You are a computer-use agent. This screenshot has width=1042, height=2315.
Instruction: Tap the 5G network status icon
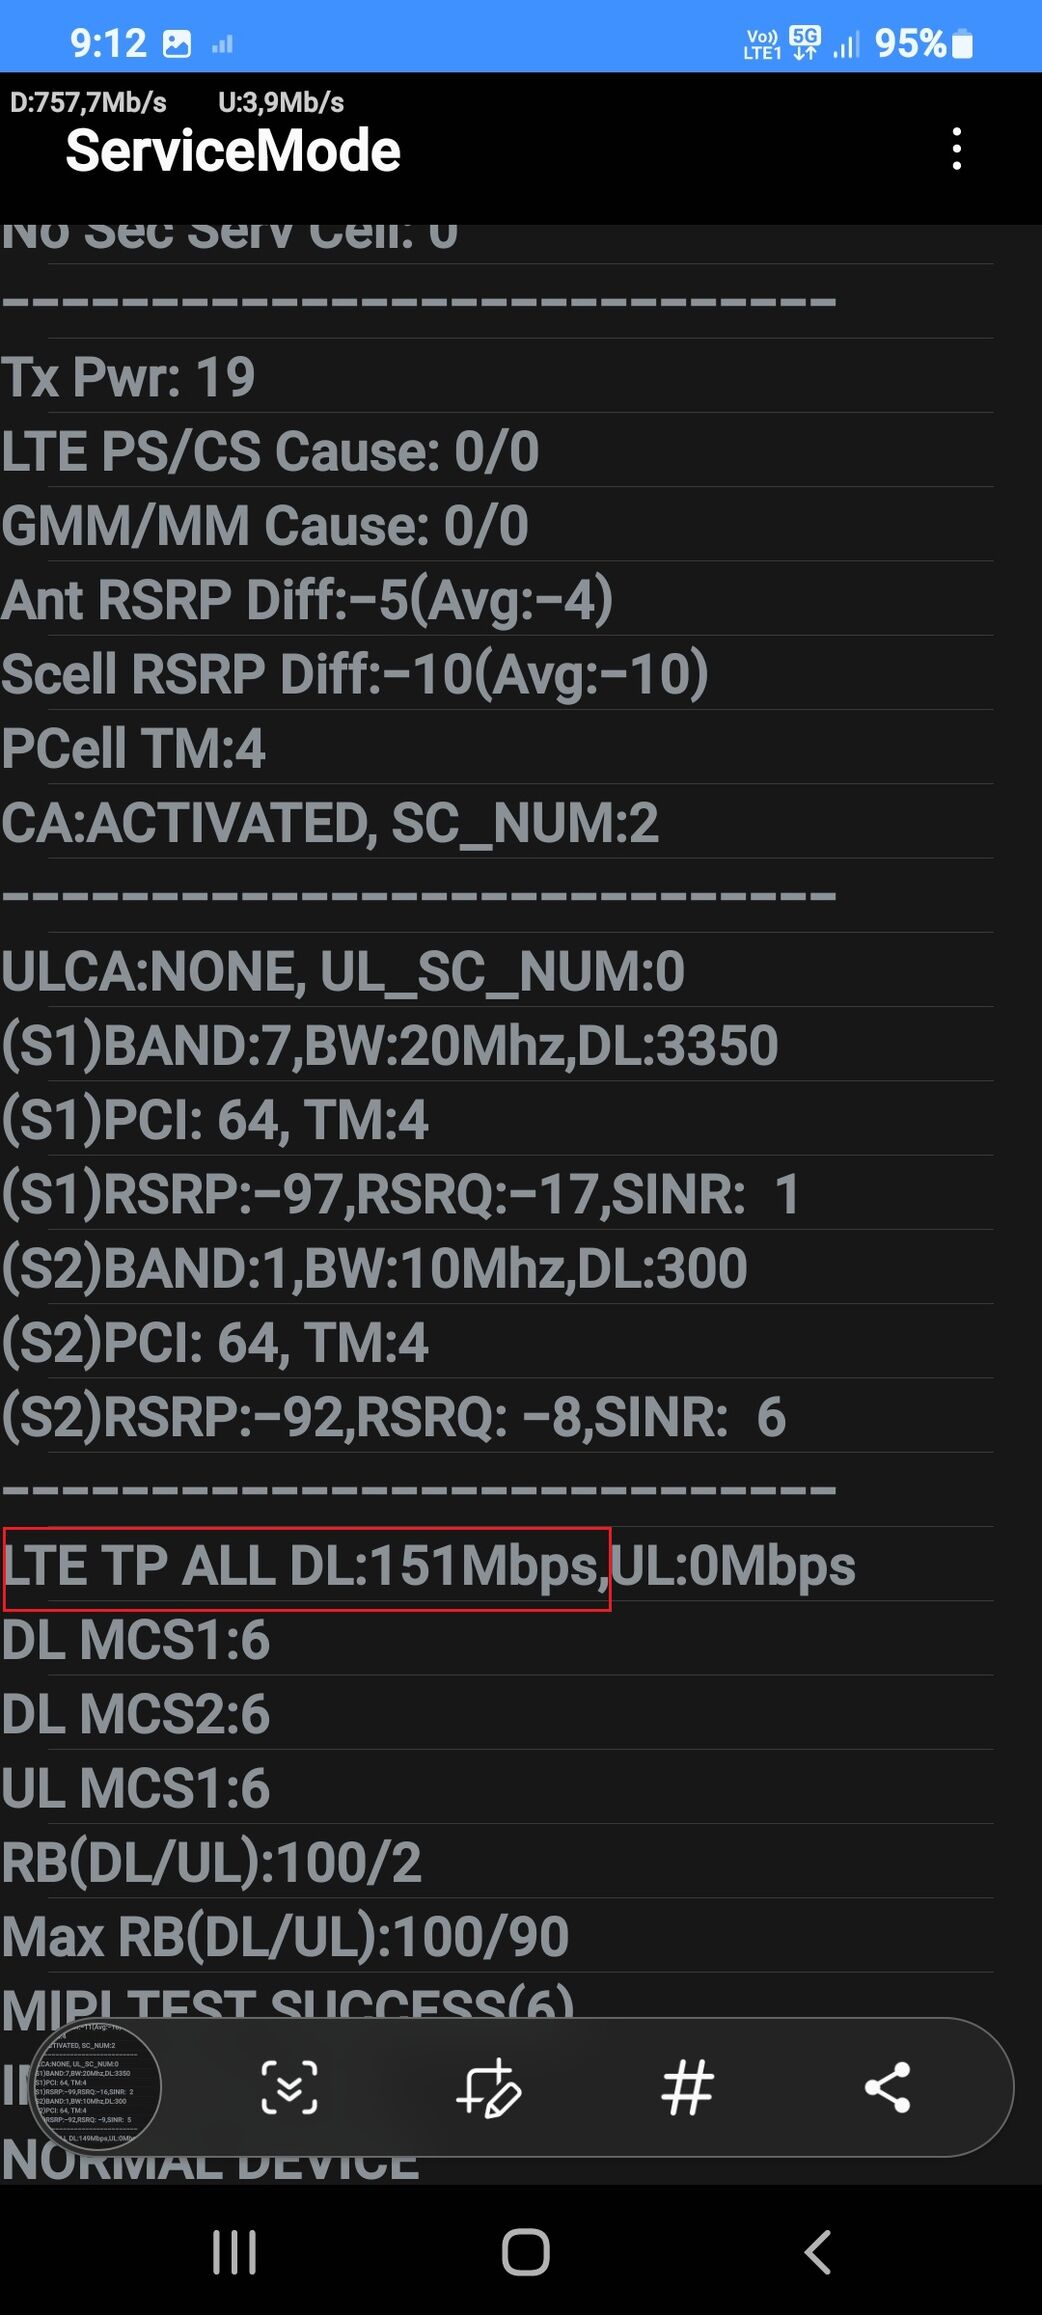(804, 43)
